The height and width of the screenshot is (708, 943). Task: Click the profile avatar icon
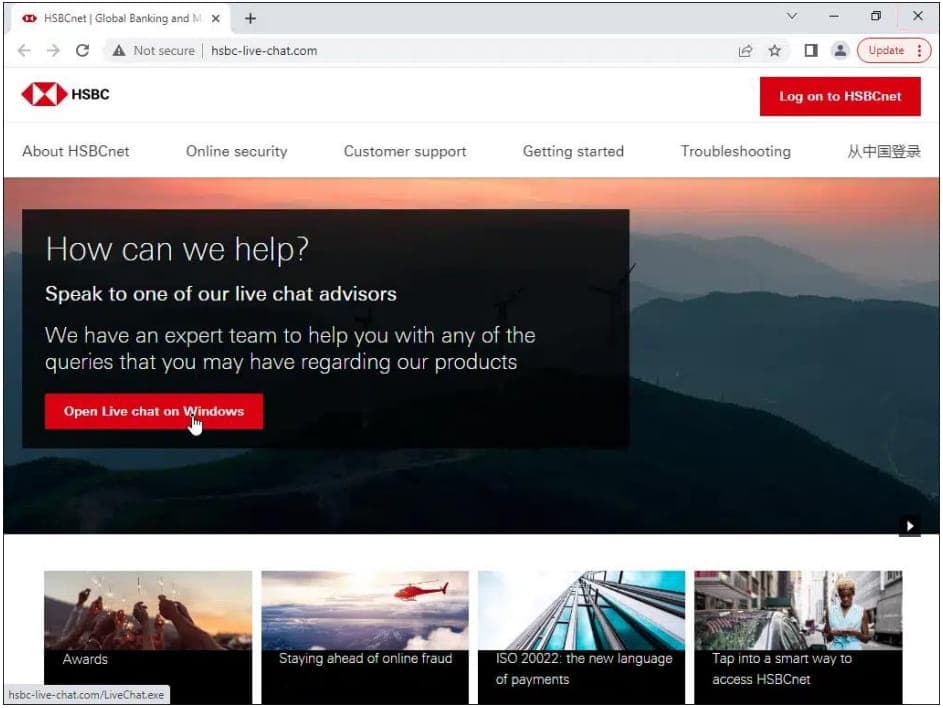841,50
